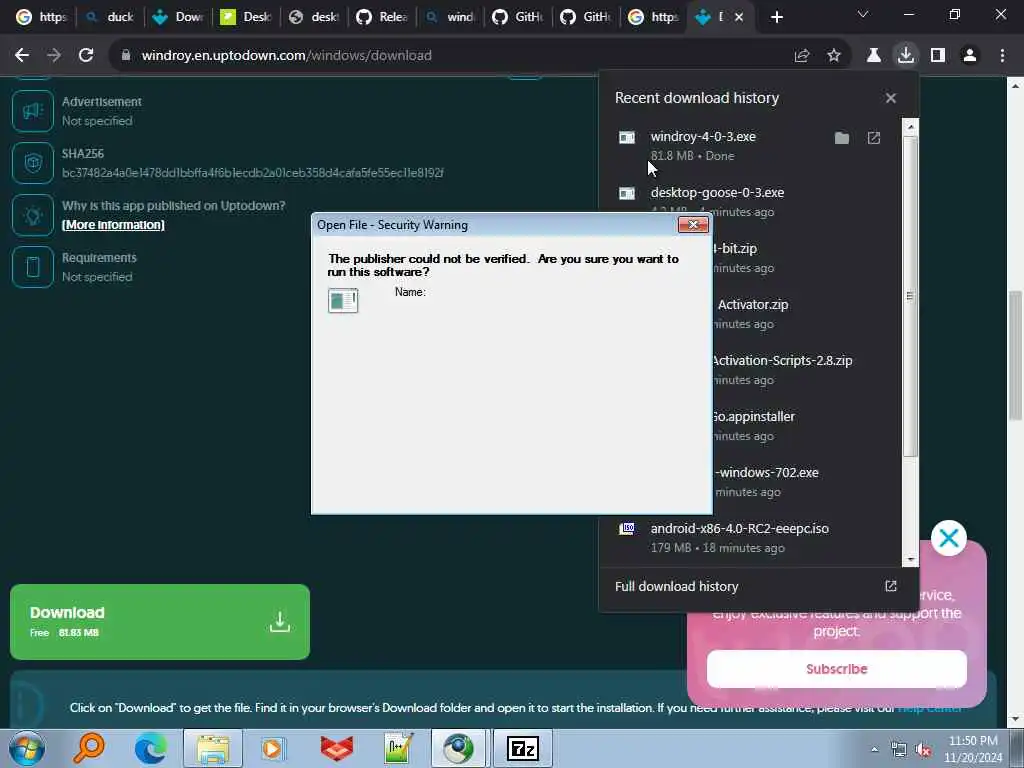Open full download history external icon
1024x768 pixels.
[x=891, y=586]
